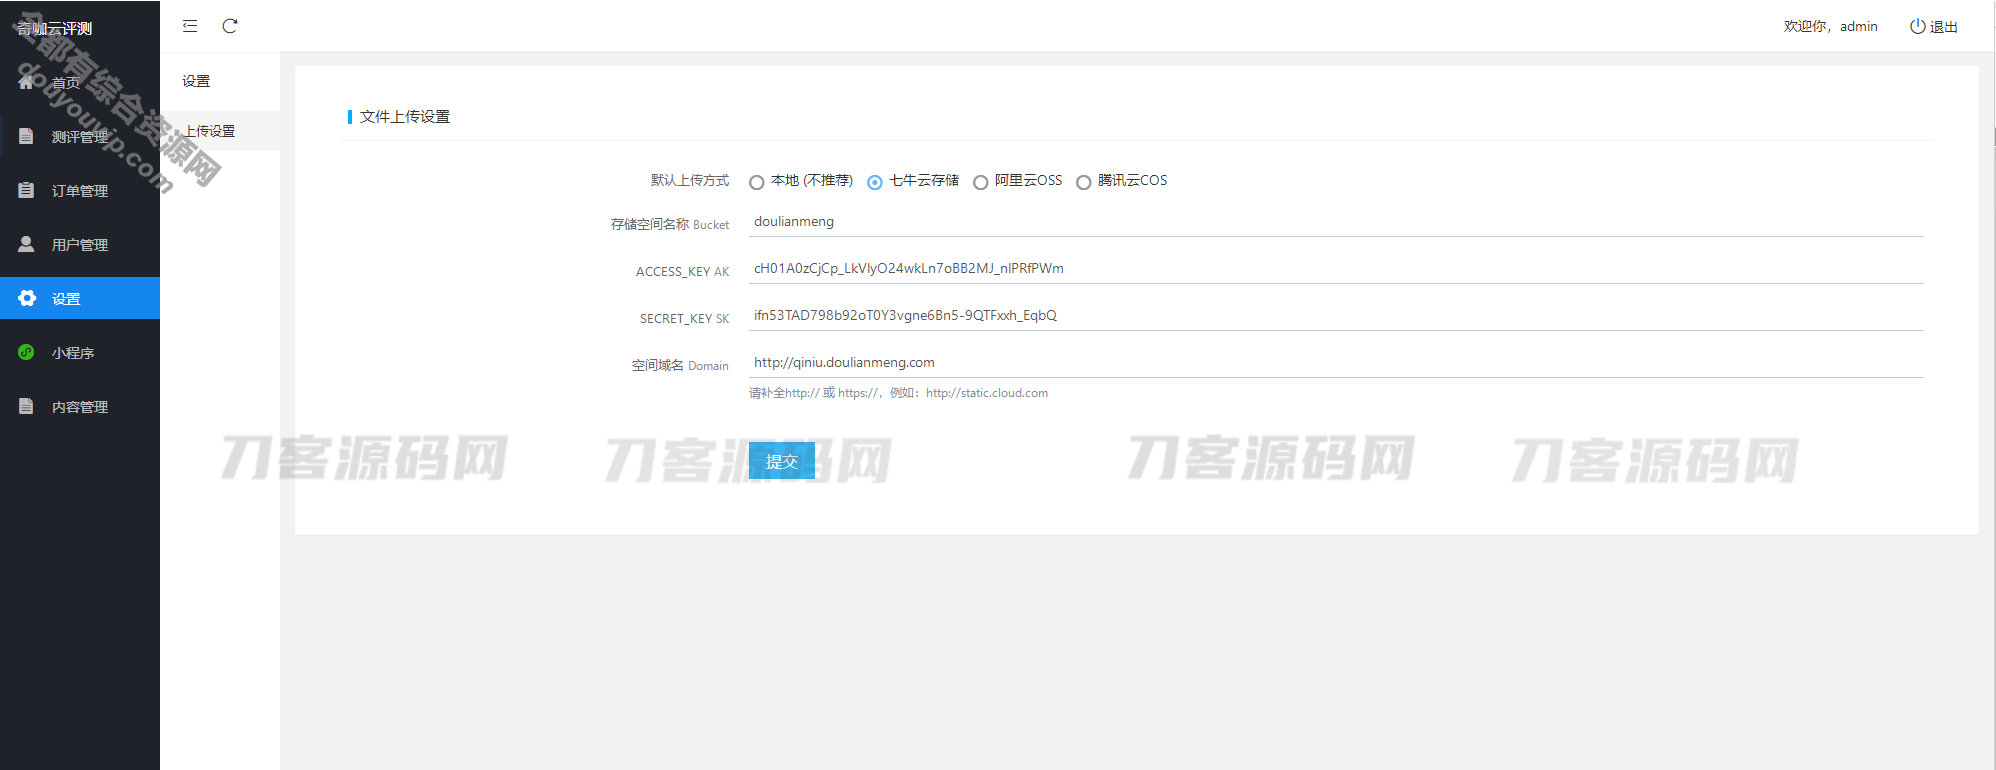Click the 欢迎你, admin user text

1830,27
